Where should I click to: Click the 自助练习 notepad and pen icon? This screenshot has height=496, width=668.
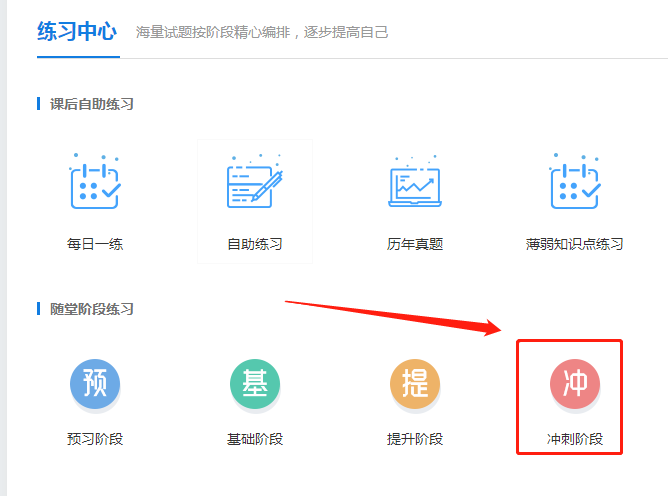point(255,181)
